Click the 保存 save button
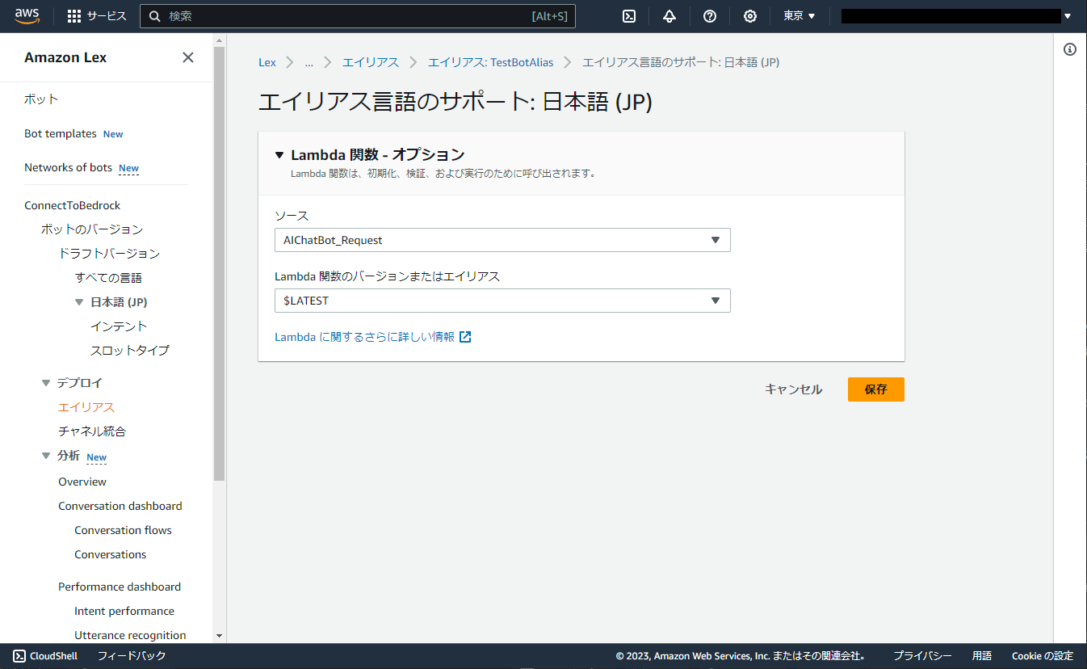1087x669 pixels. click(x=875, y=389)
